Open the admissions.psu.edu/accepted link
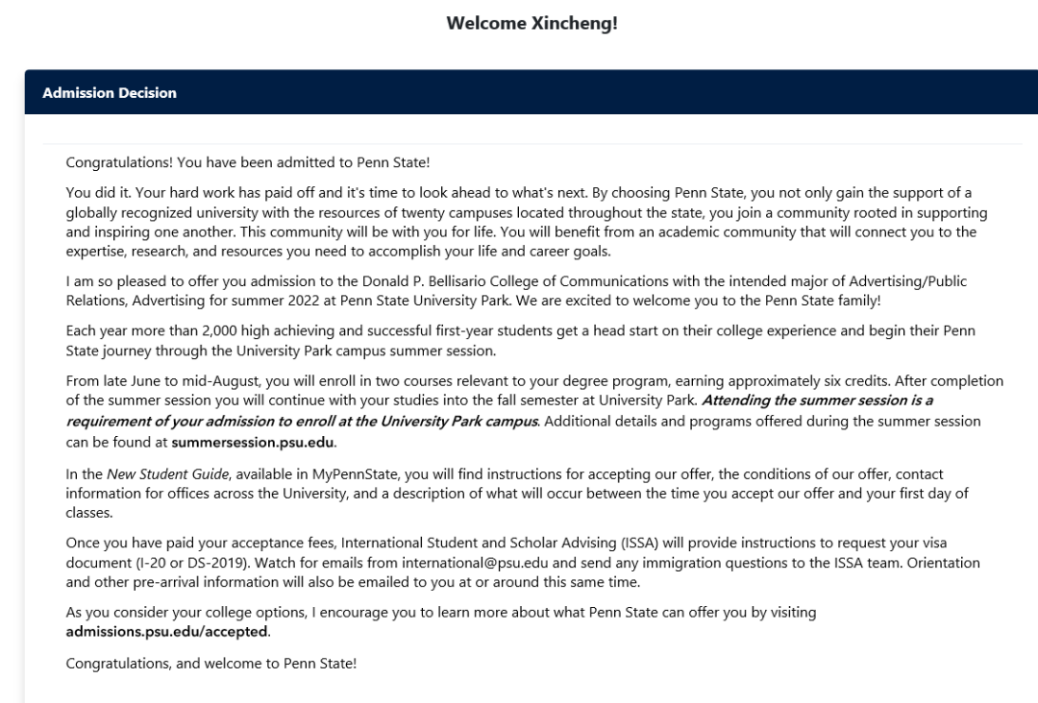 click(166, 632)
